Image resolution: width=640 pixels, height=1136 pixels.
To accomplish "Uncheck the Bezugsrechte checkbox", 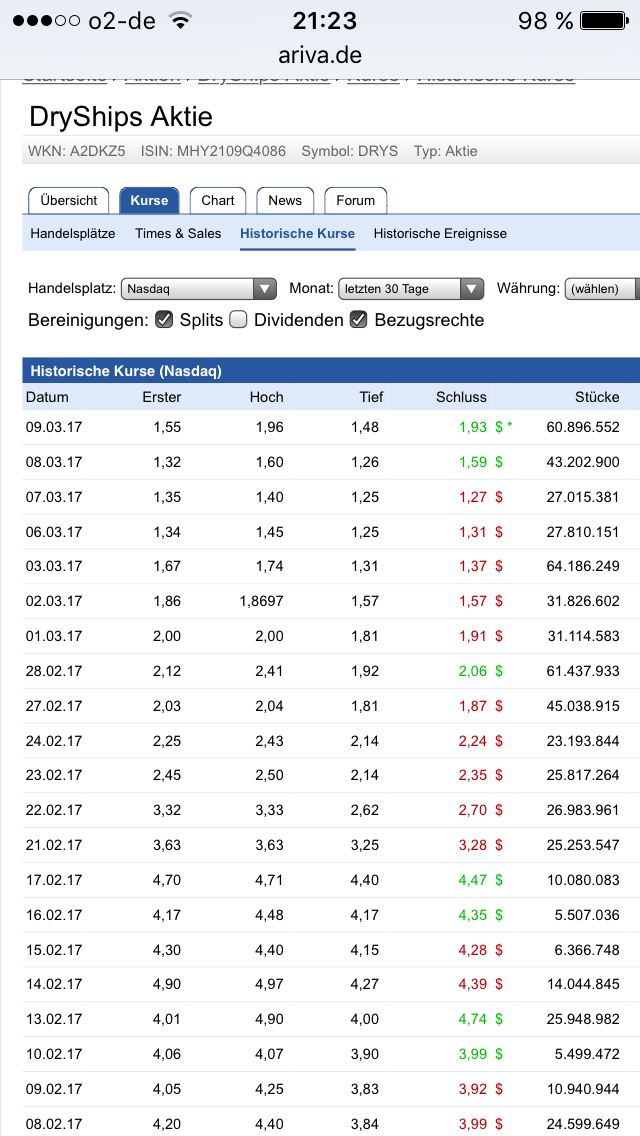I will click(x=359, y=320).
